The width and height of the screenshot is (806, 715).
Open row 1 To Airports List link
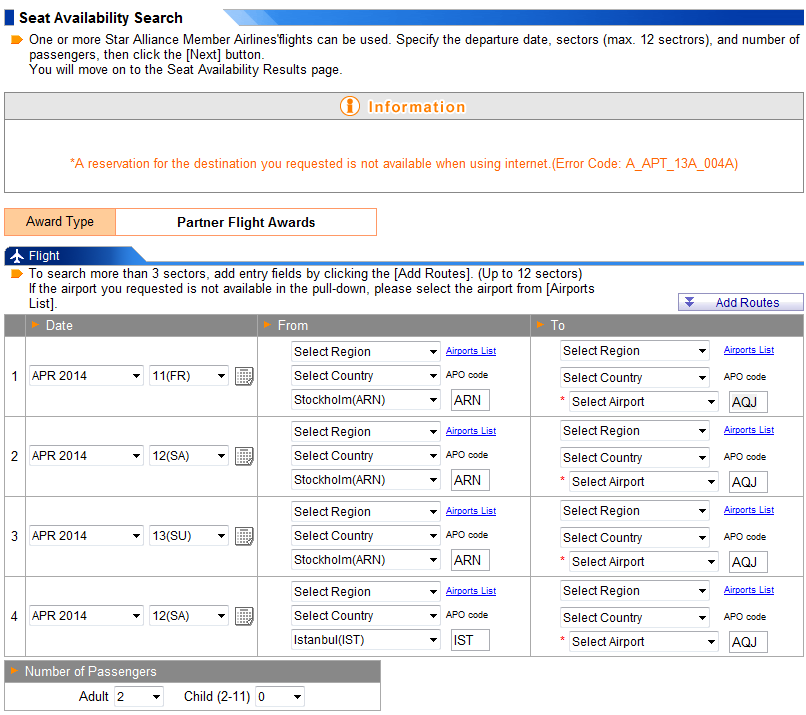748,350
